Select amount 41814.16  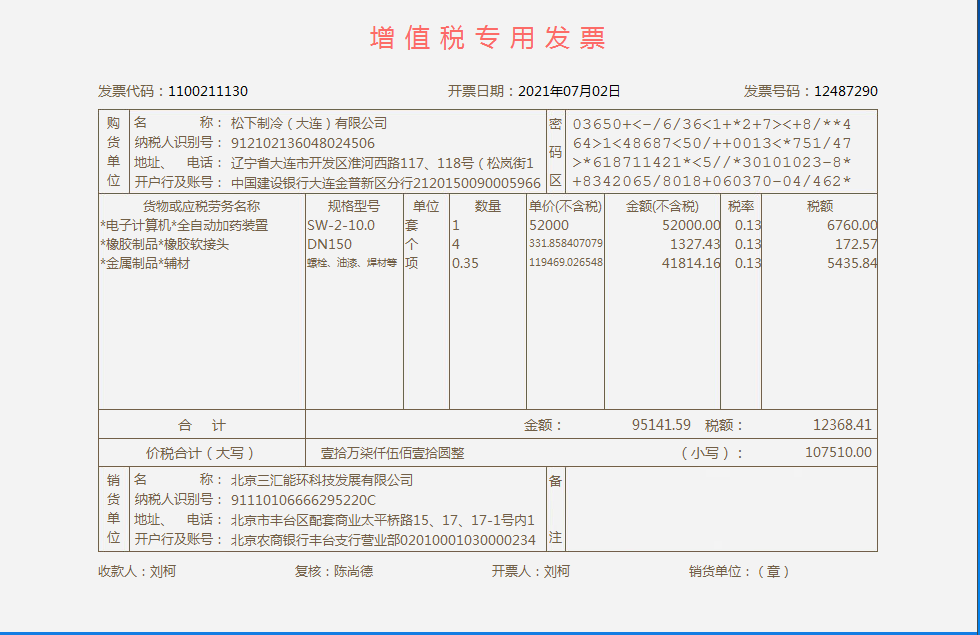tap(691, 263)
